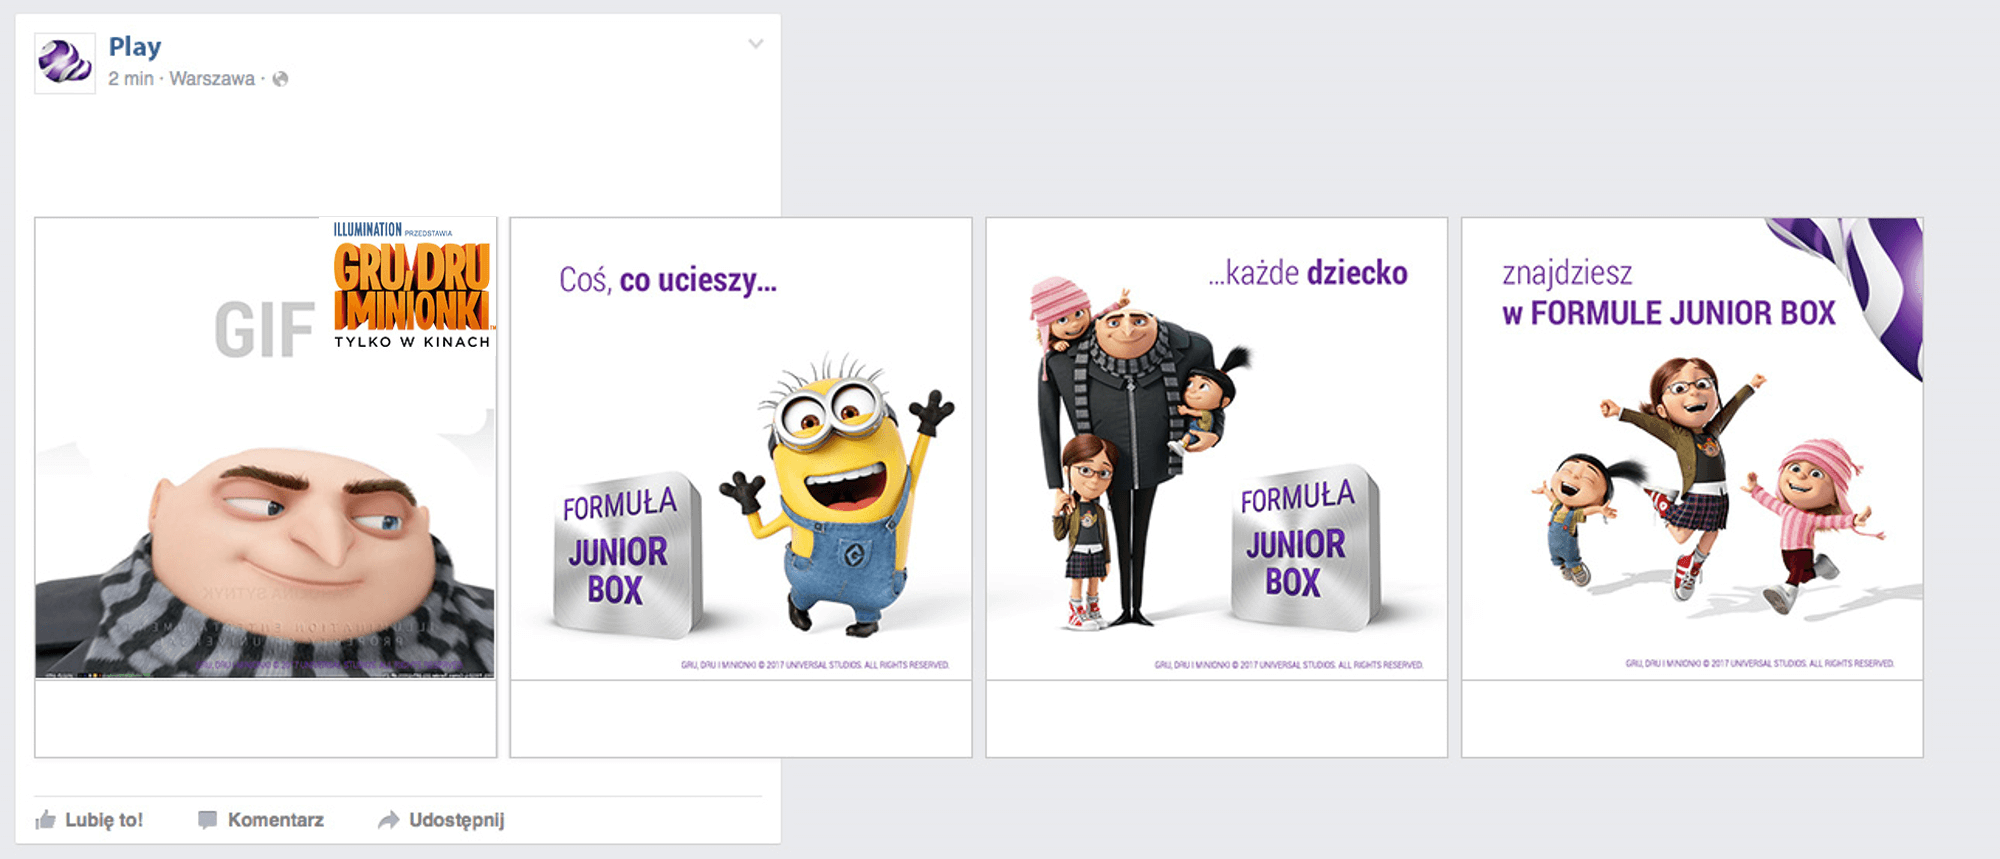The image size is (2000, 859).
Task: Click the caption area below the 'znajdziesz' card
Action: 1692,718
